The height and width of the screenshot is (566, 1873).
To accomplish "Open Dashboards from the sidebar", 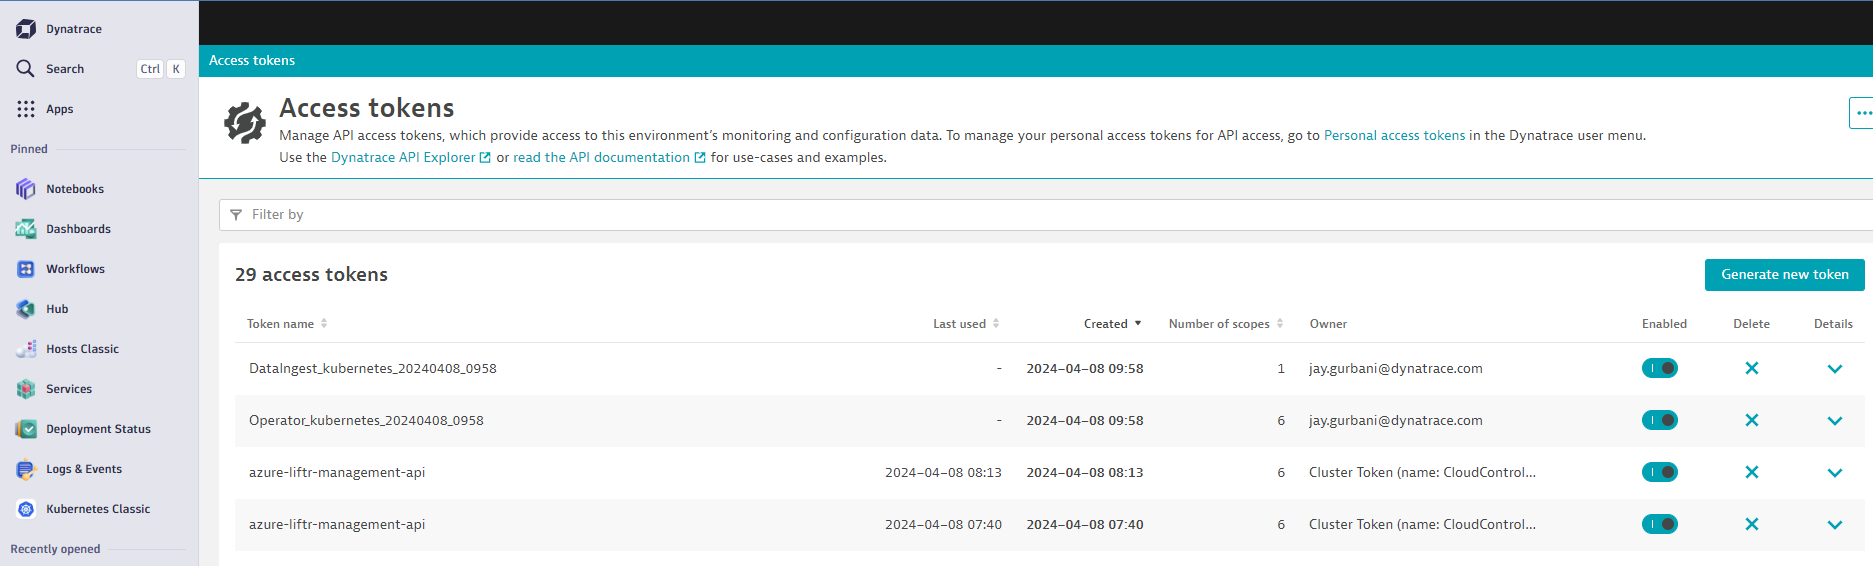I will [x=78, y=229].
